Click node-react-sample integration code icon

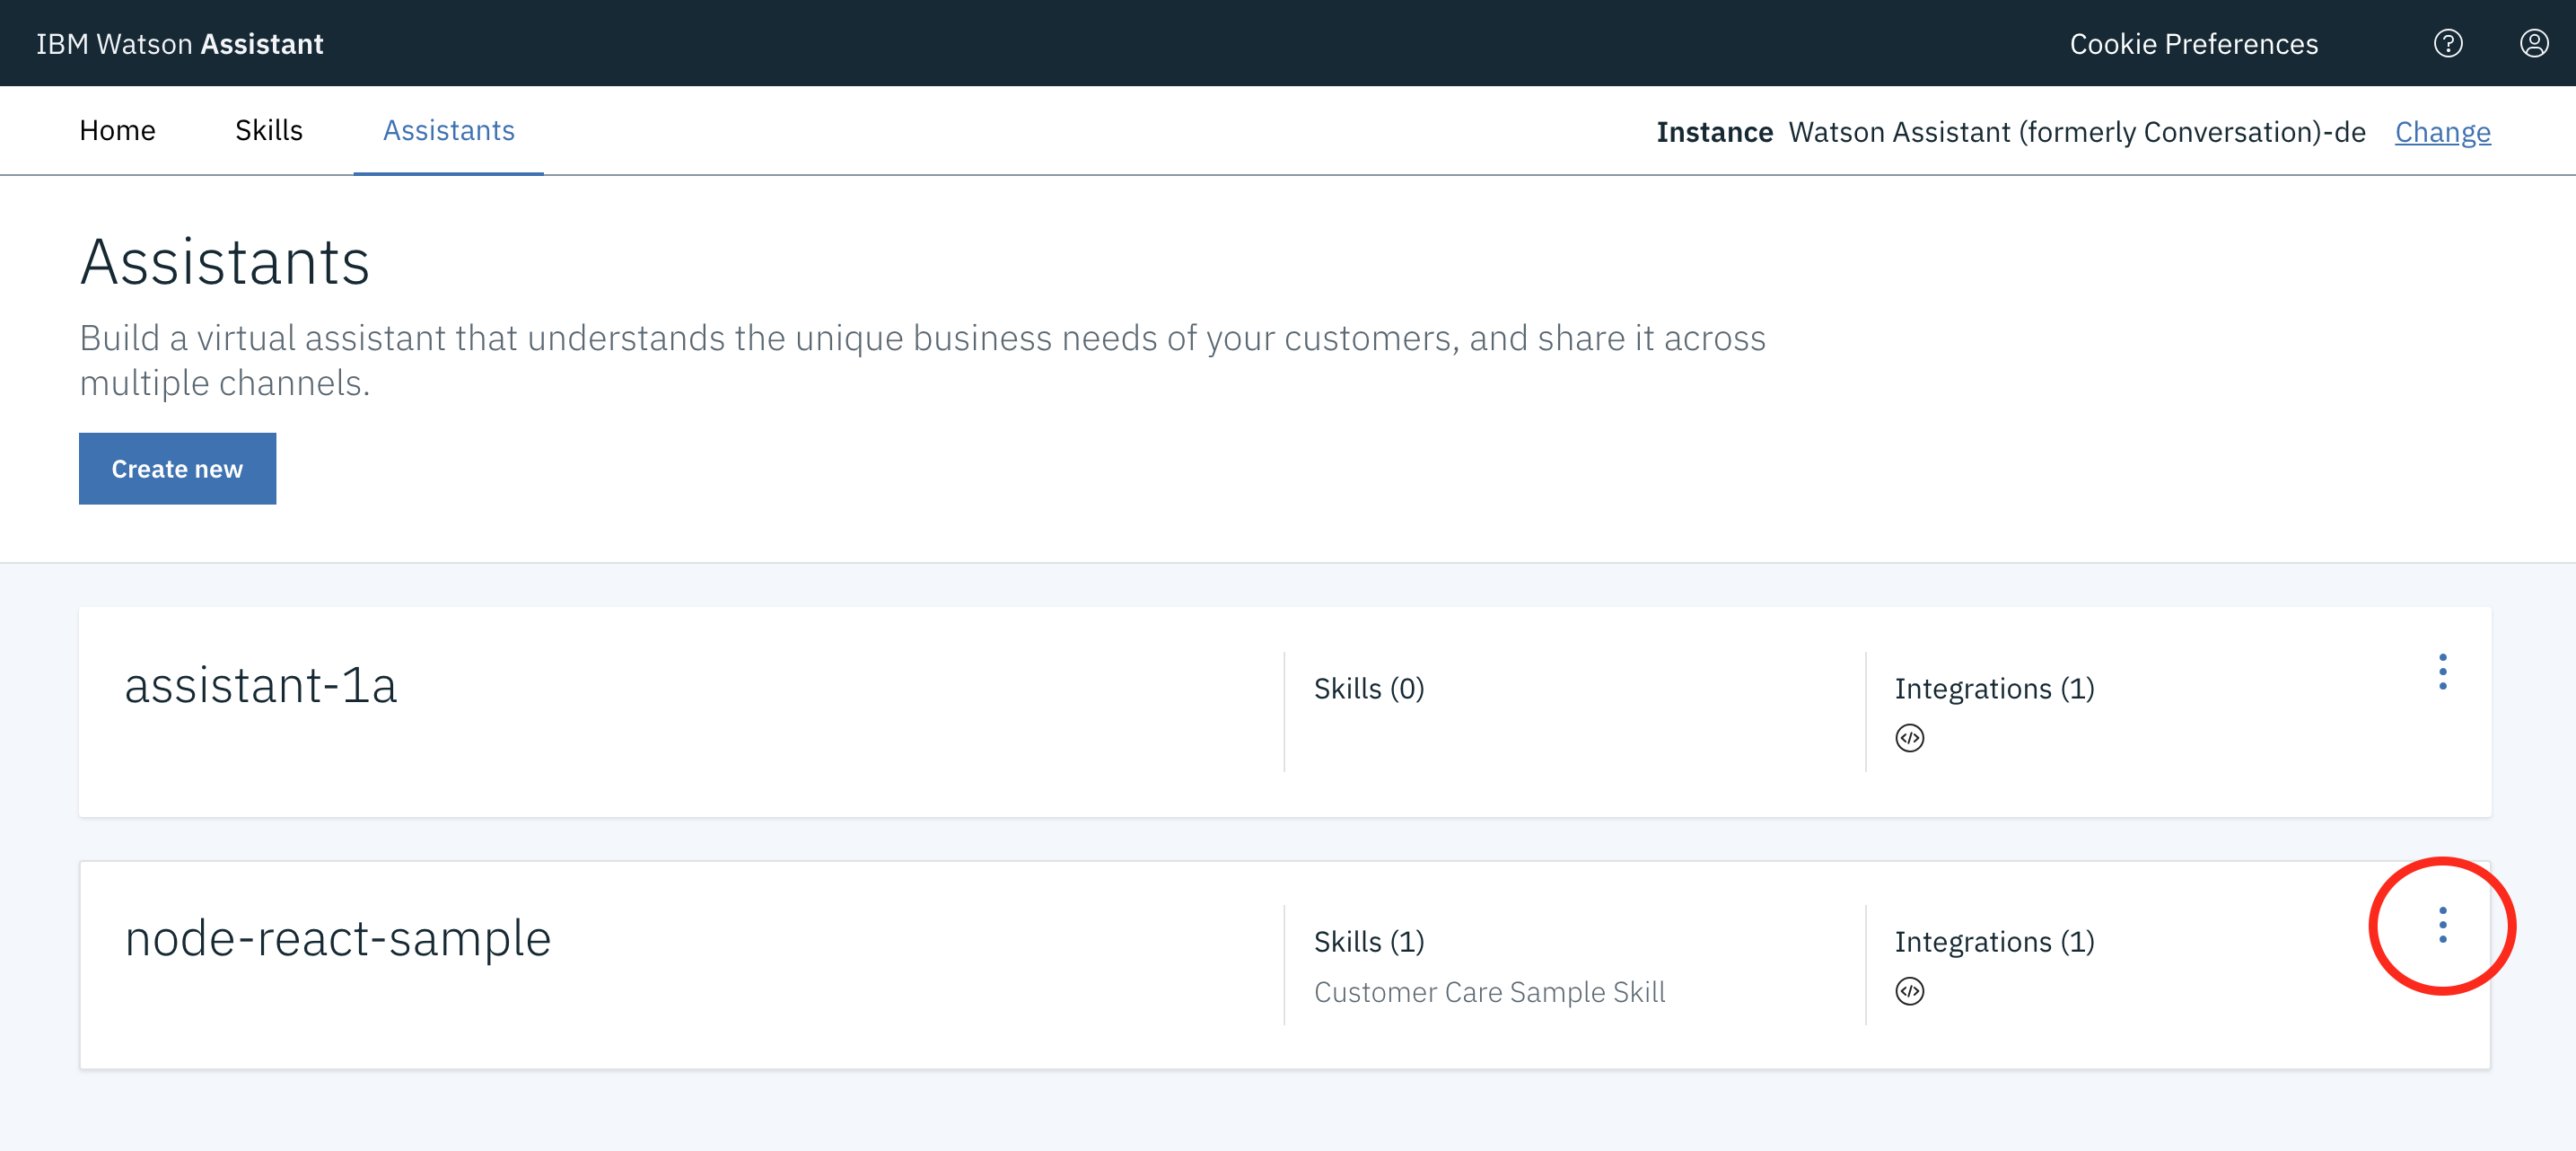point(1909,991)
